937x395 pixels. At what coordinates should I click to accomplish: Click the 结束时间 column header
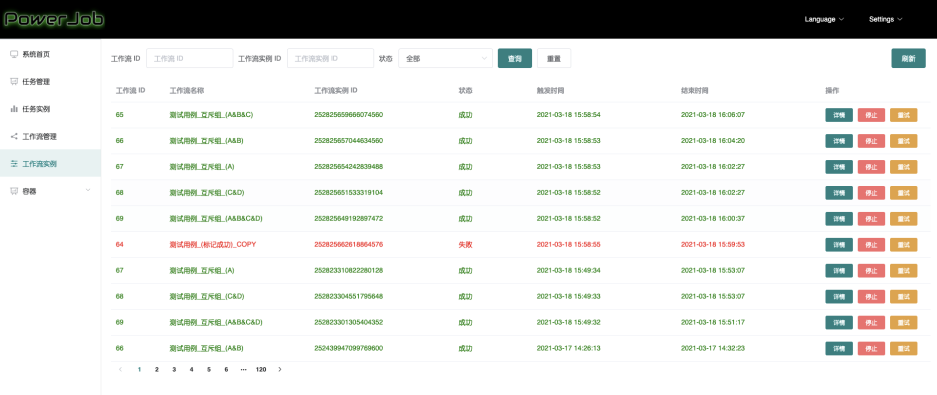click(x=695, y=91)
